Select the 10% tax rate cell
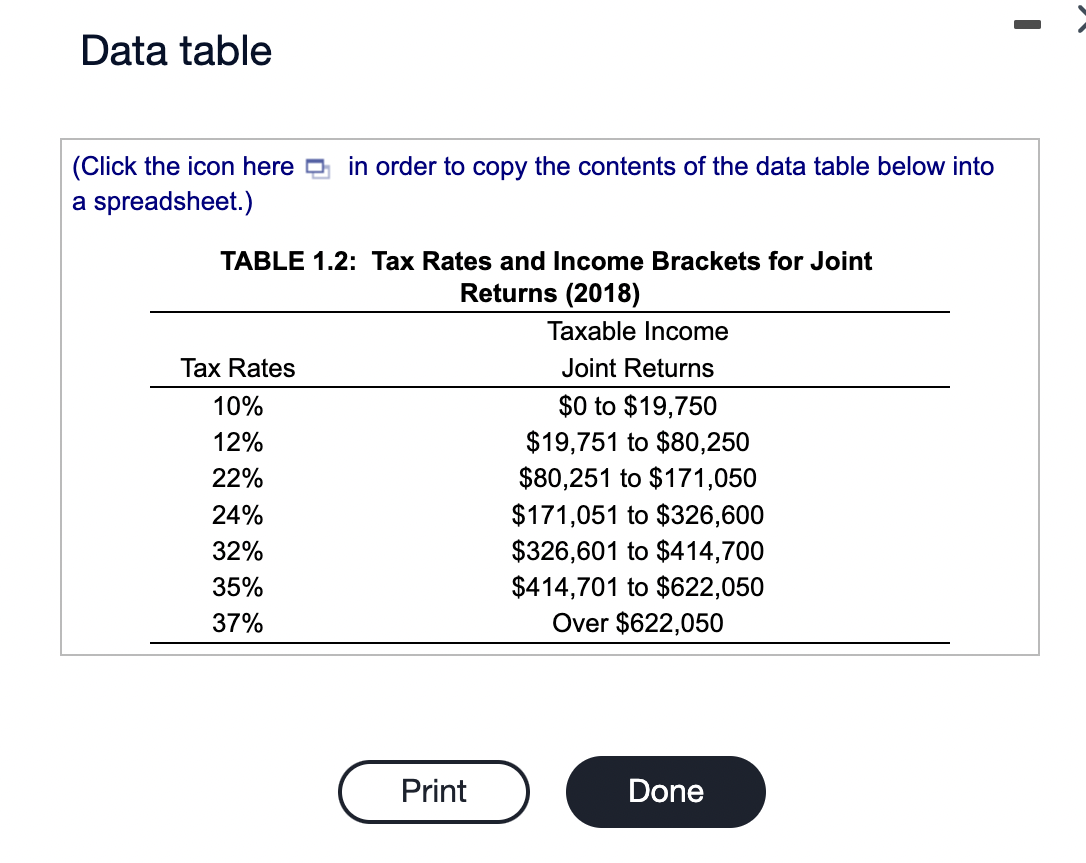The width and height of the screenshot is (1086, 863). (238, 407)
